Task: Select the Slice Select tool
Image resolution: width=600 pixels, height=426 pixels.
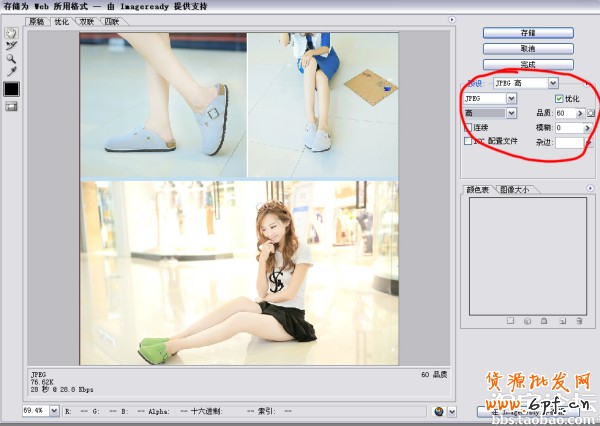Action: (x=12, y=46)
